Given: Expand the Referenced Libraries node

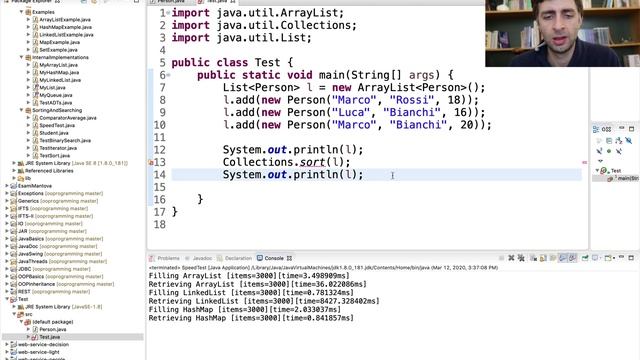Looking at the screenshot, I should coord(14,171).
